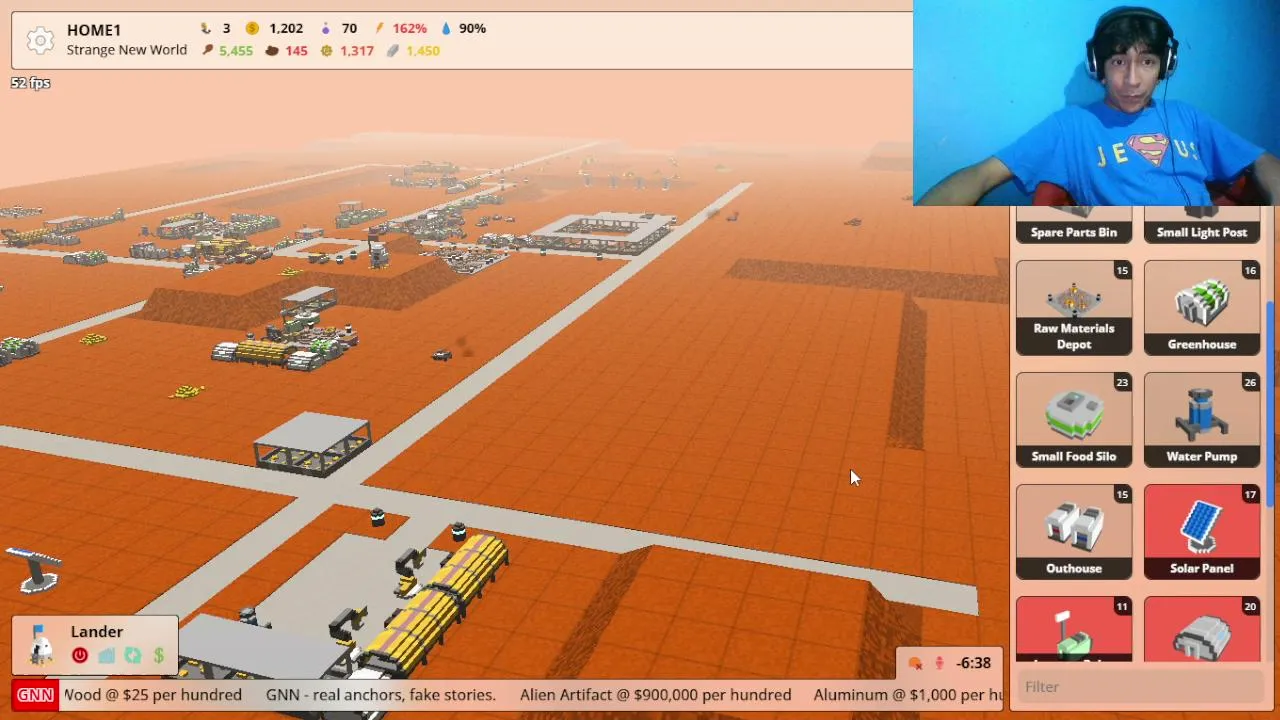Click the build menu Filter field
This screenshot has width=1280, height=720.
pyautogui.click(x=1142, y=687)
